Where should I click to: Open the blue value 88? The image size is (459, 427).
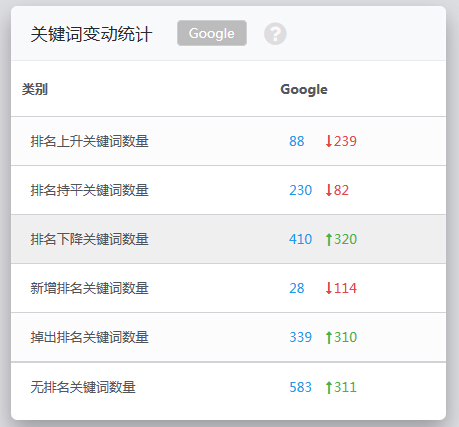point(297,141)
